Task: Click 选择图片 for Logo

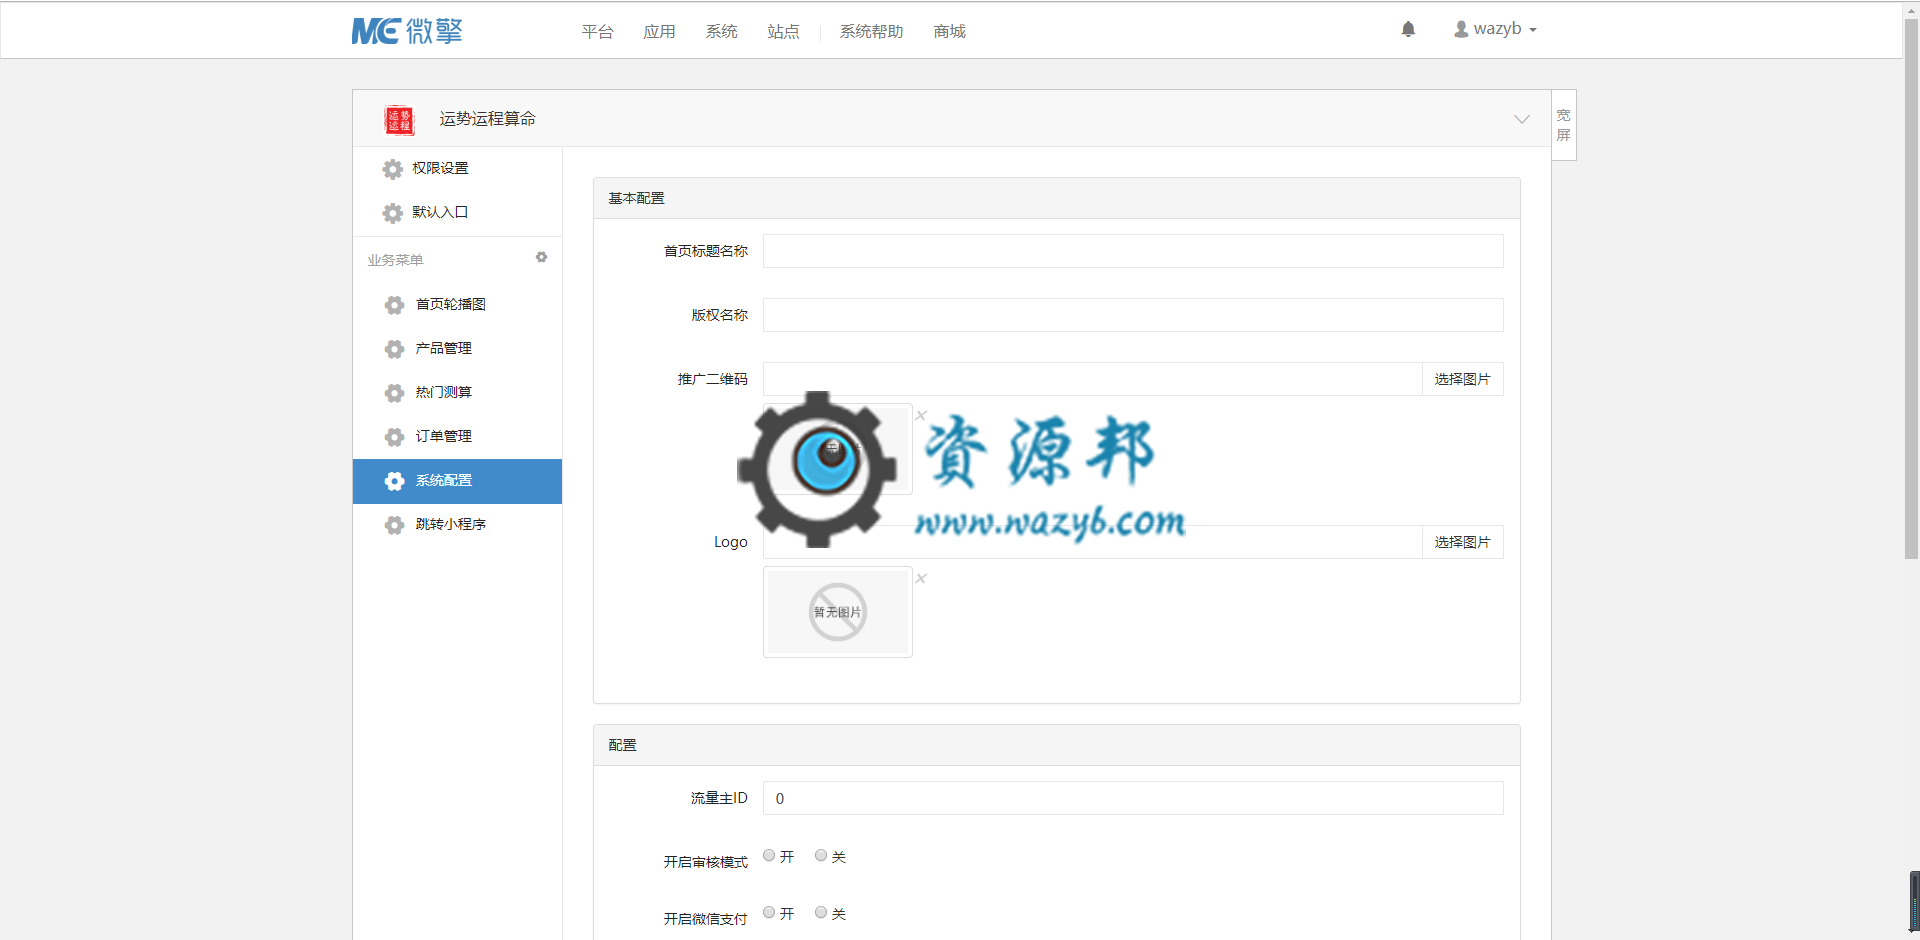Action: pyautogui.click(x=1462, y=542)
